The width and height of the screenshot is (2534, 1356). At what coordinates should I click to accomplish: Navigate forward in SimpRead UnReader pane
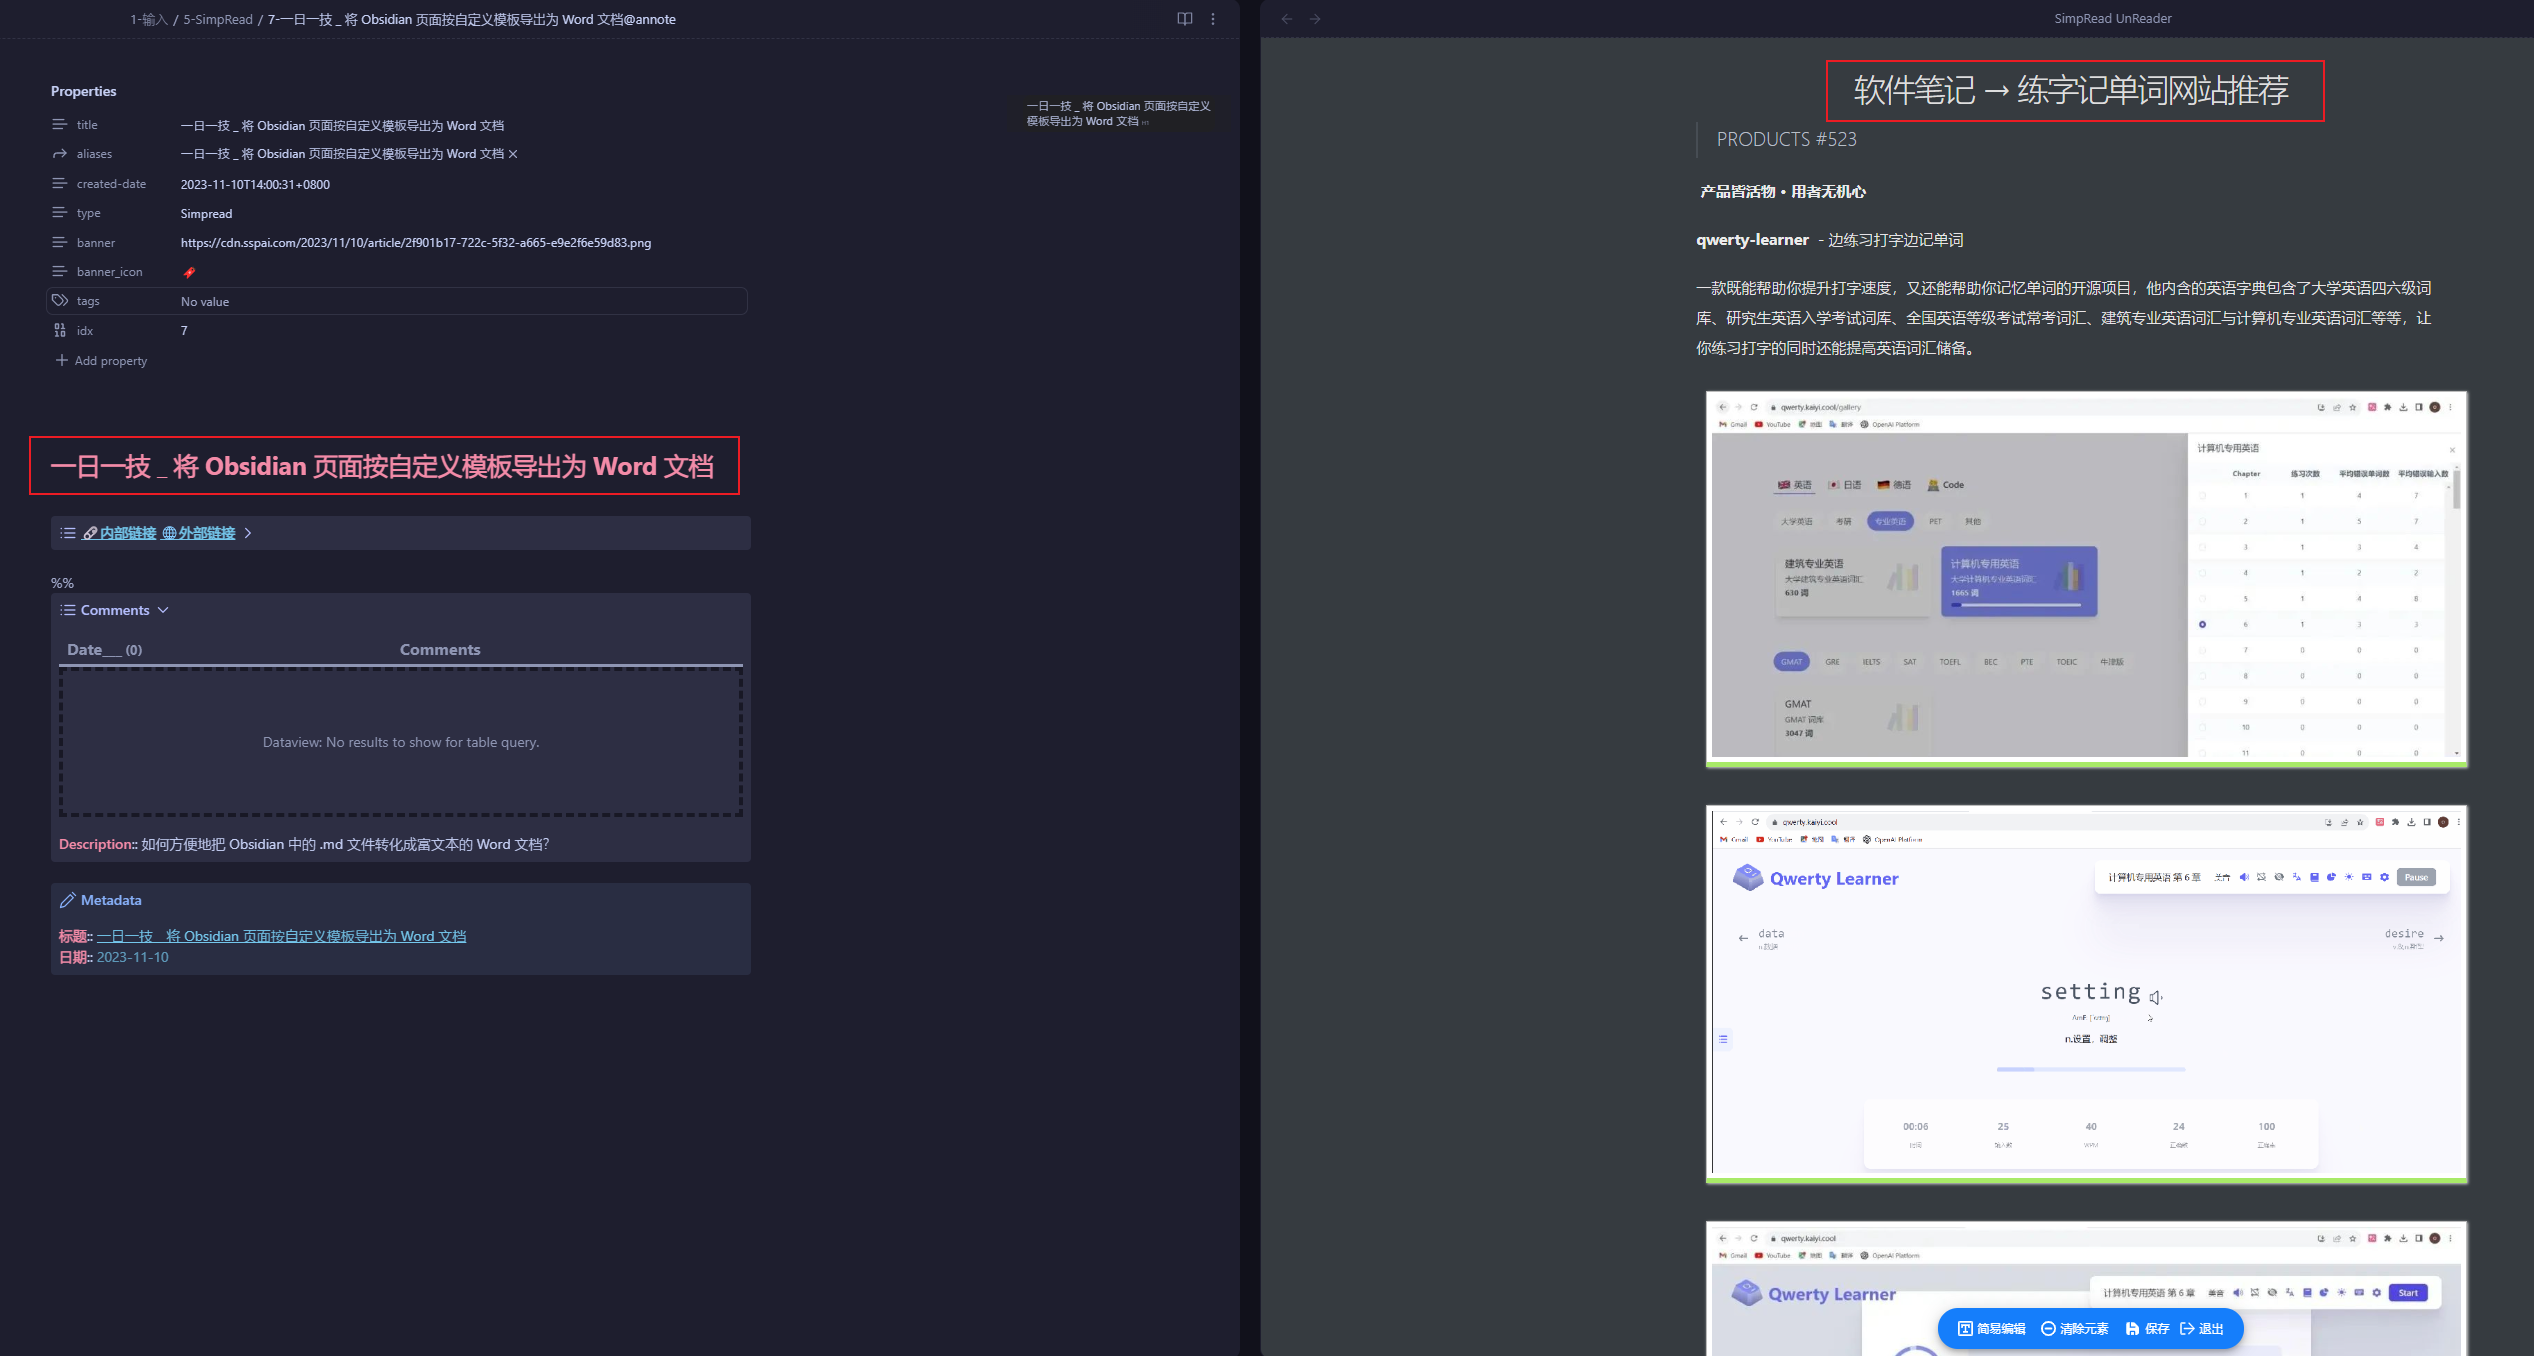pyautogui.click(x=1315, y=19)
